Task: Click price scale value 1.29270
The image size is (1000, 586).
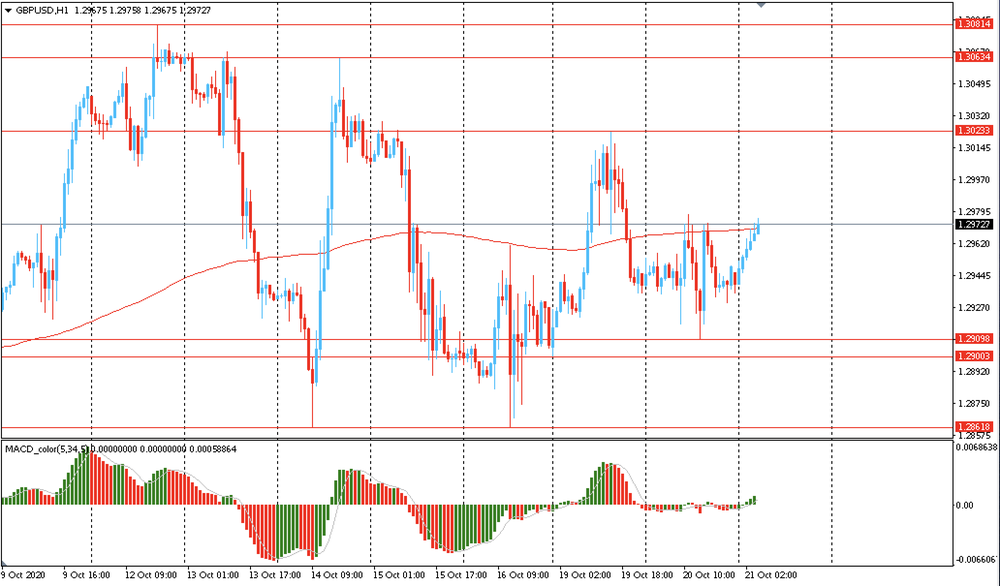Action: [x=975, y=307]
